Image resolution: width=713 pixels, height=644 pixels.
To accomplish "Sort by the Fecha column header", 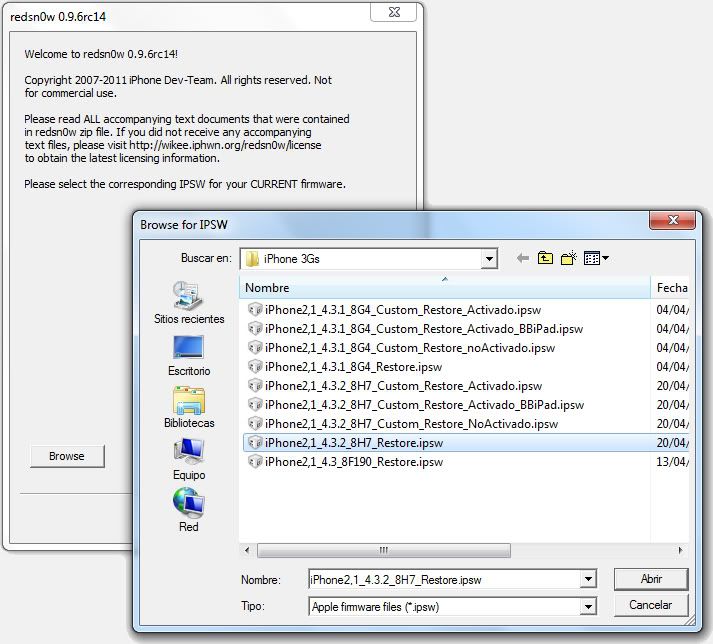I will point(670,287).
